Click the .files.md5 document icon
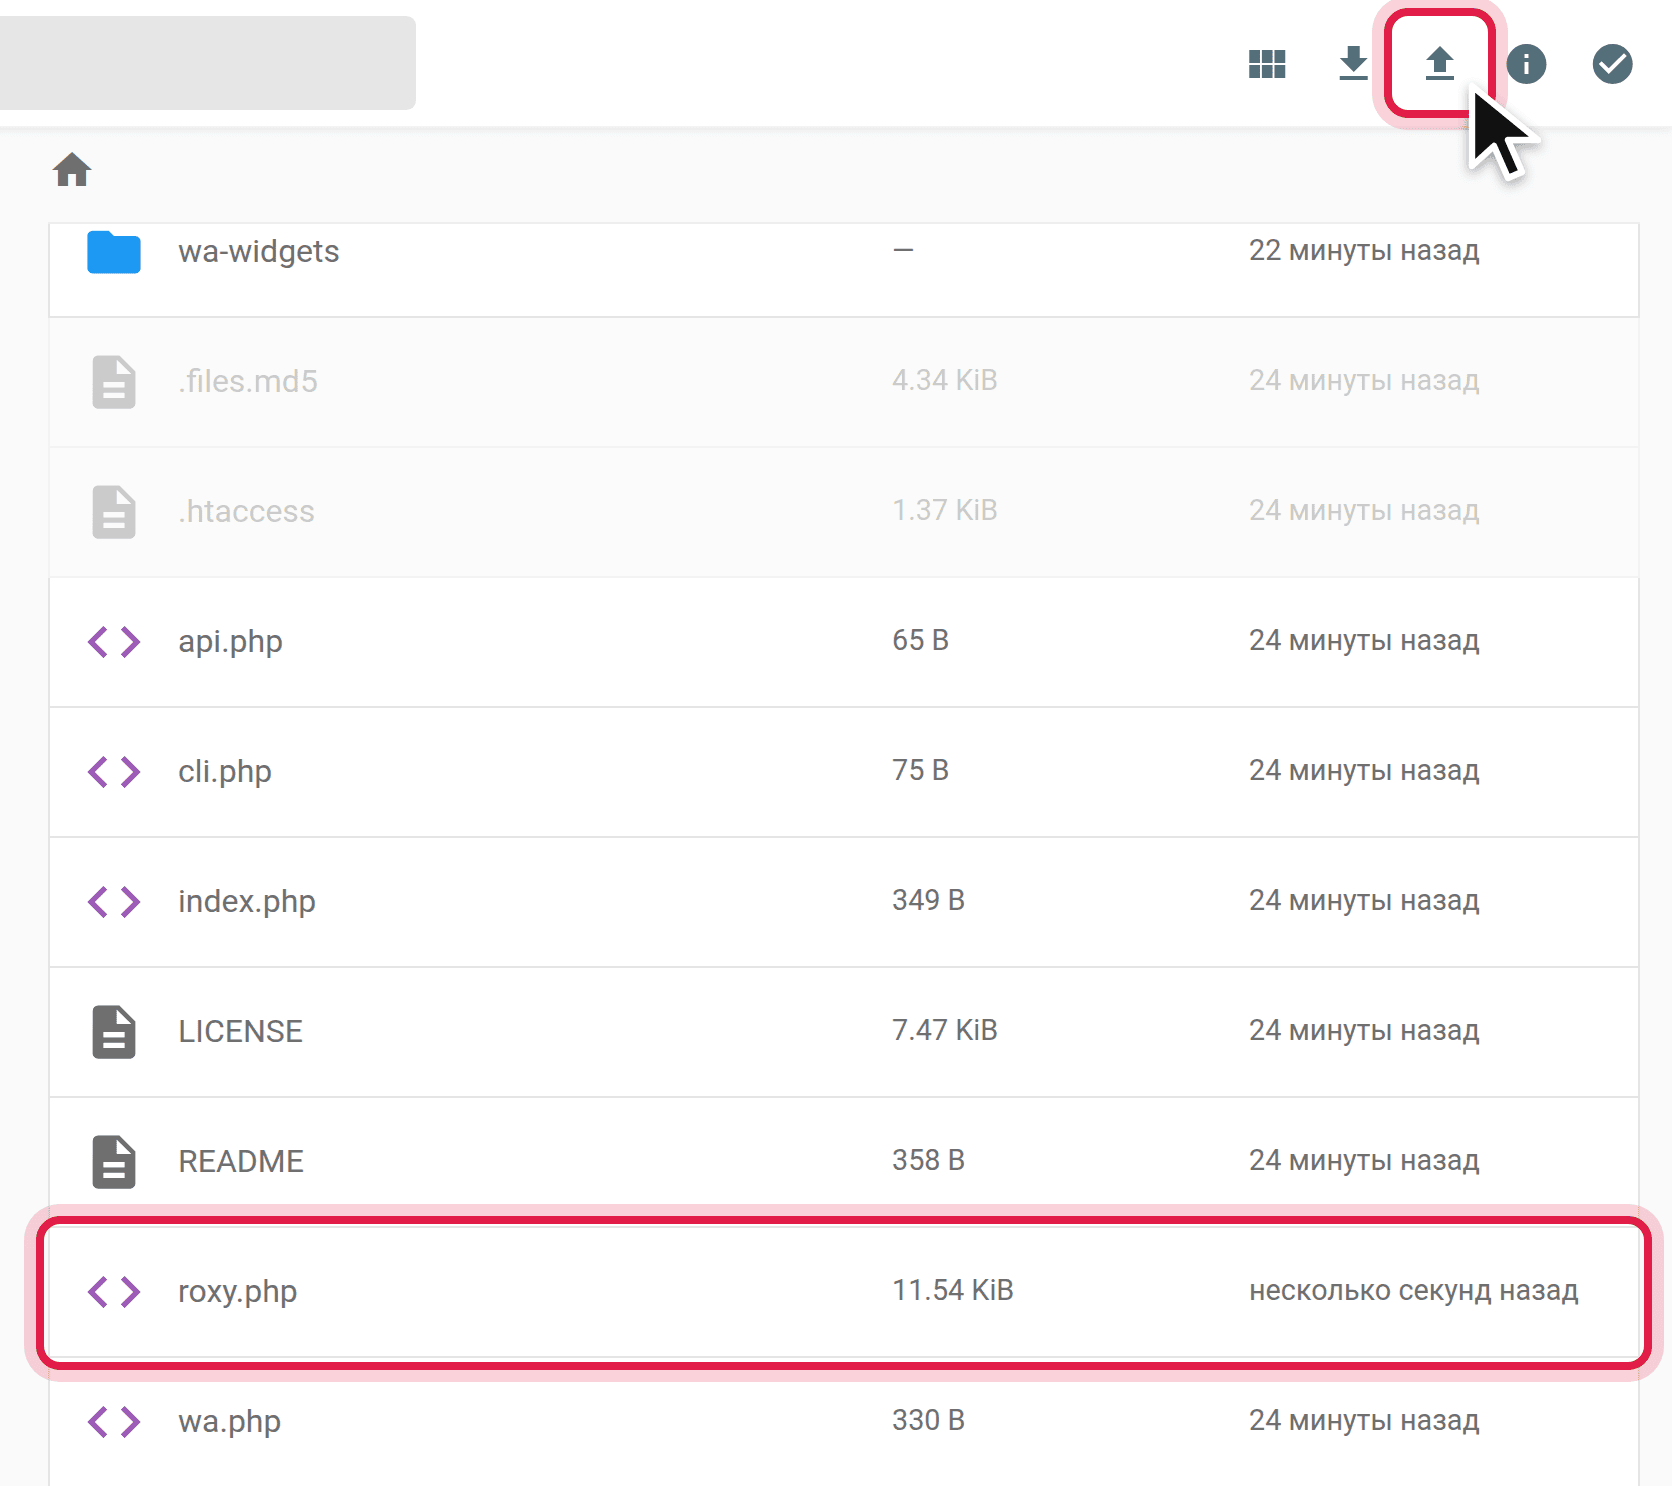Viewport: 1672px width, 1486px height. (114, 382)
